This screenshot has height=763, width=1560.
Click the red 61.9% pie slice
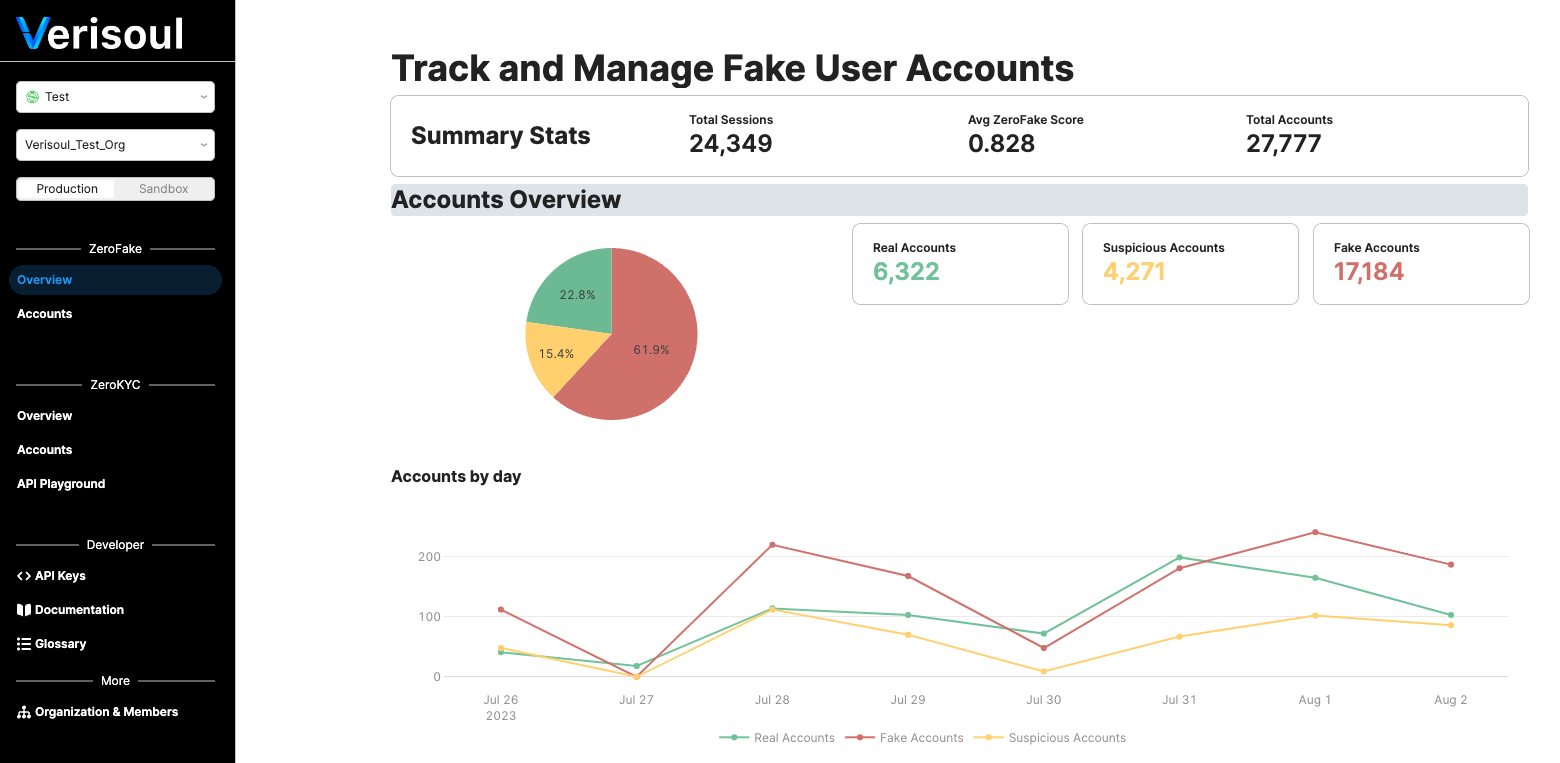tap(650, 350)
